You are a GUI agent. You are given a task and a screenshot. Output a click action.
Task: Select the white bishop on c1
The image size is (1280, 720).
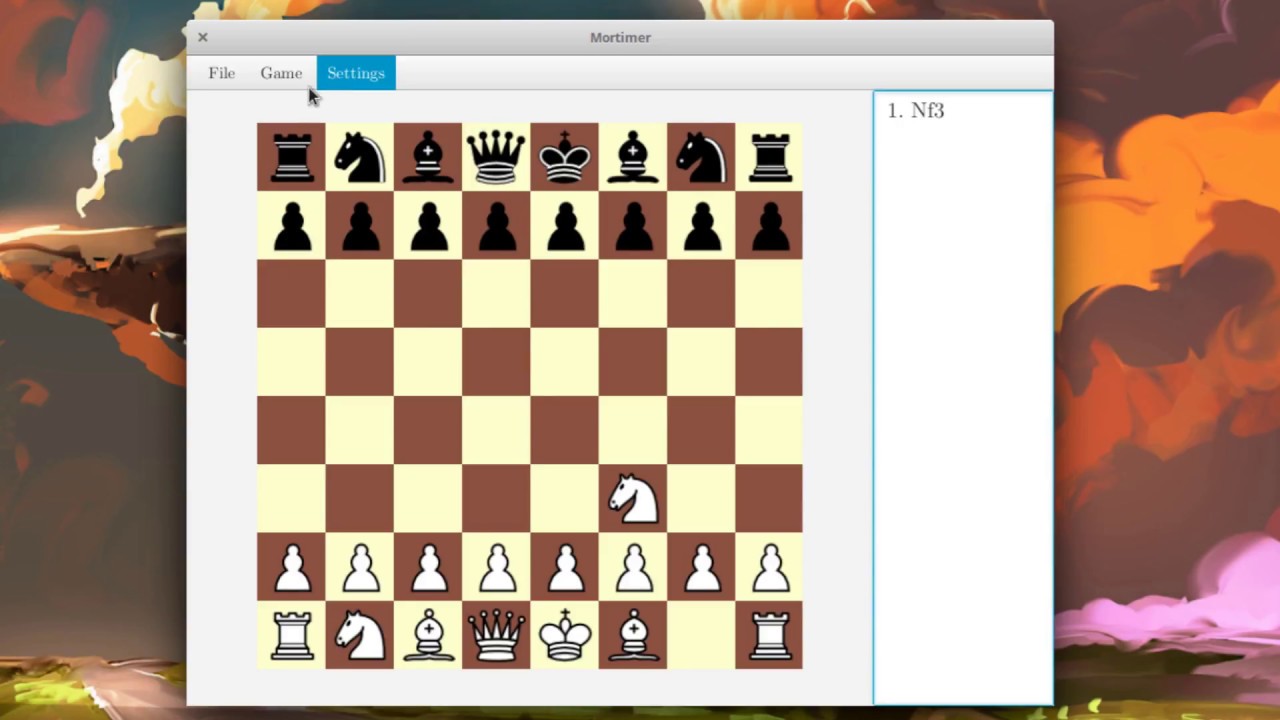pyautogui.click(x=428, y=634)
